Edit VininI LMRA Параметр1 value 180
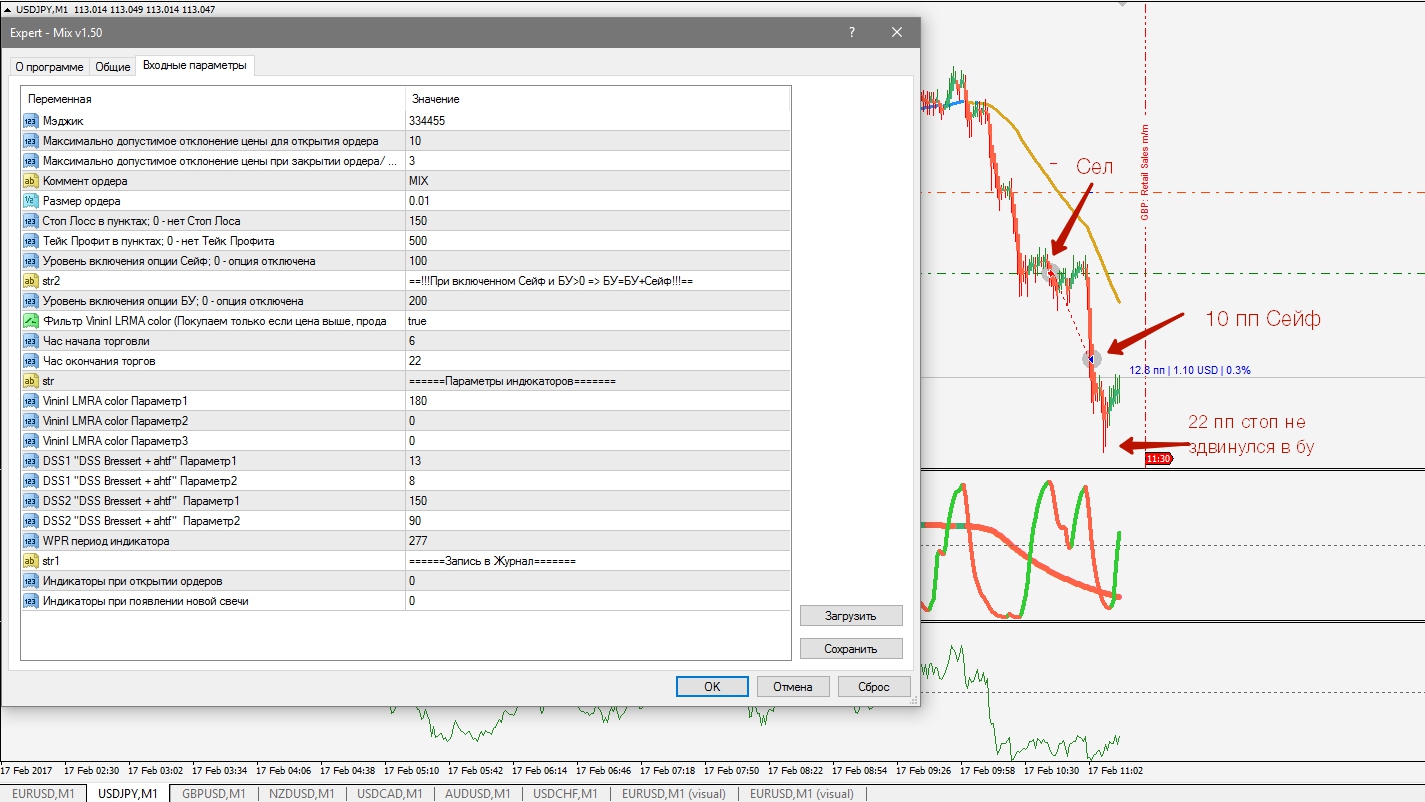The image size is (1425, 802). click(x=598, y=401)
